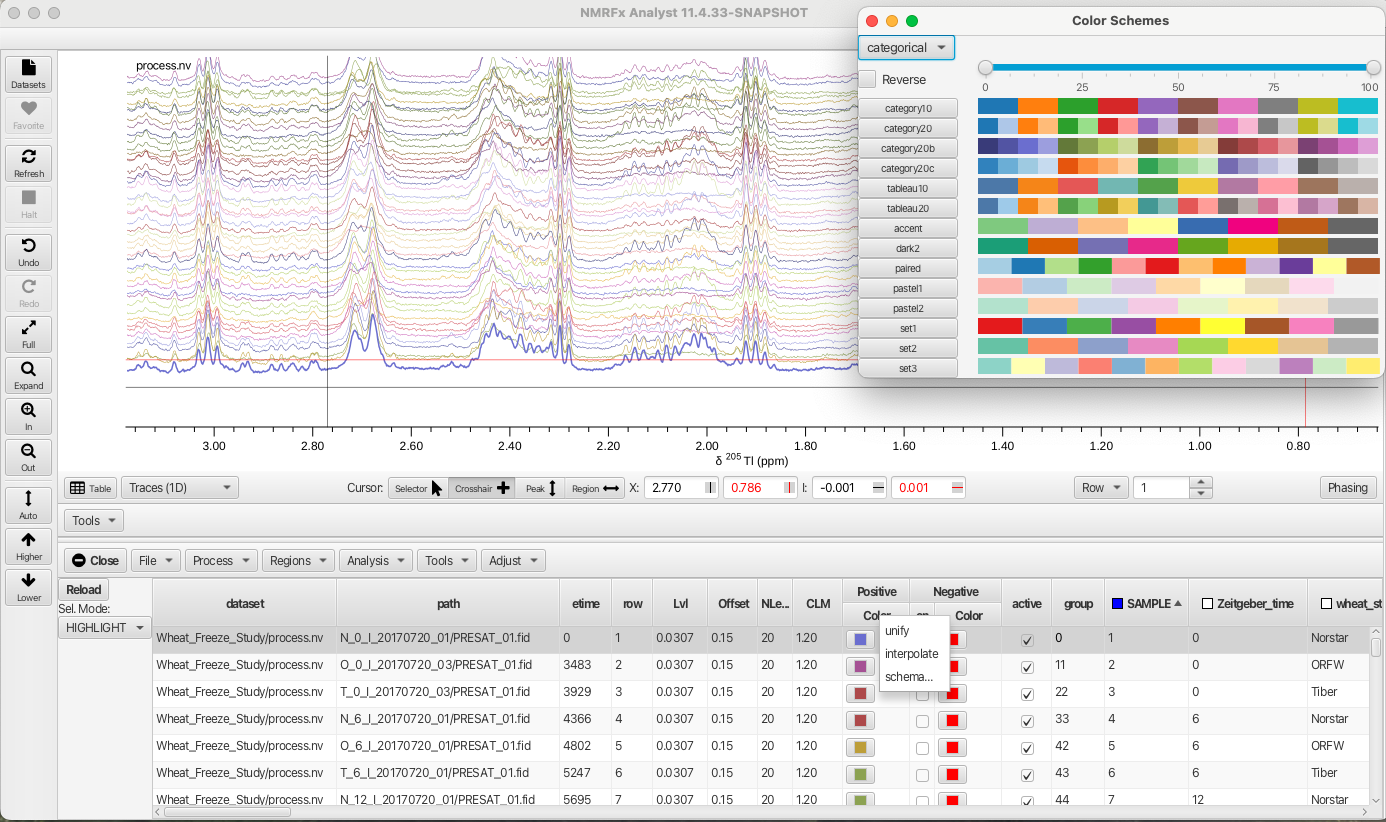Open the Analysis menu
The image size is (1386, 822).
click(375, 560)
